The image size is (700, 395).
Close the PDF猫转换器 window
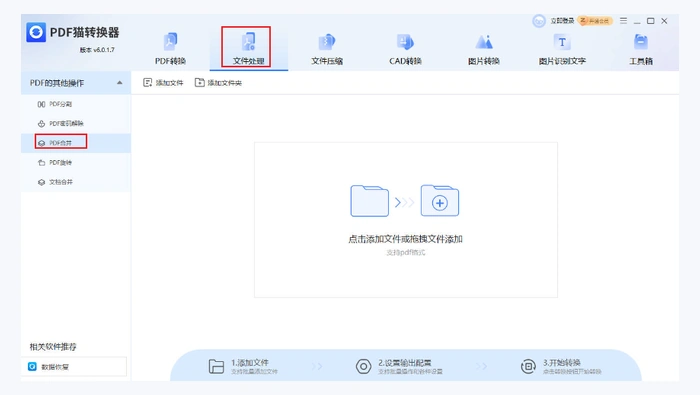(x=664, y=21)
